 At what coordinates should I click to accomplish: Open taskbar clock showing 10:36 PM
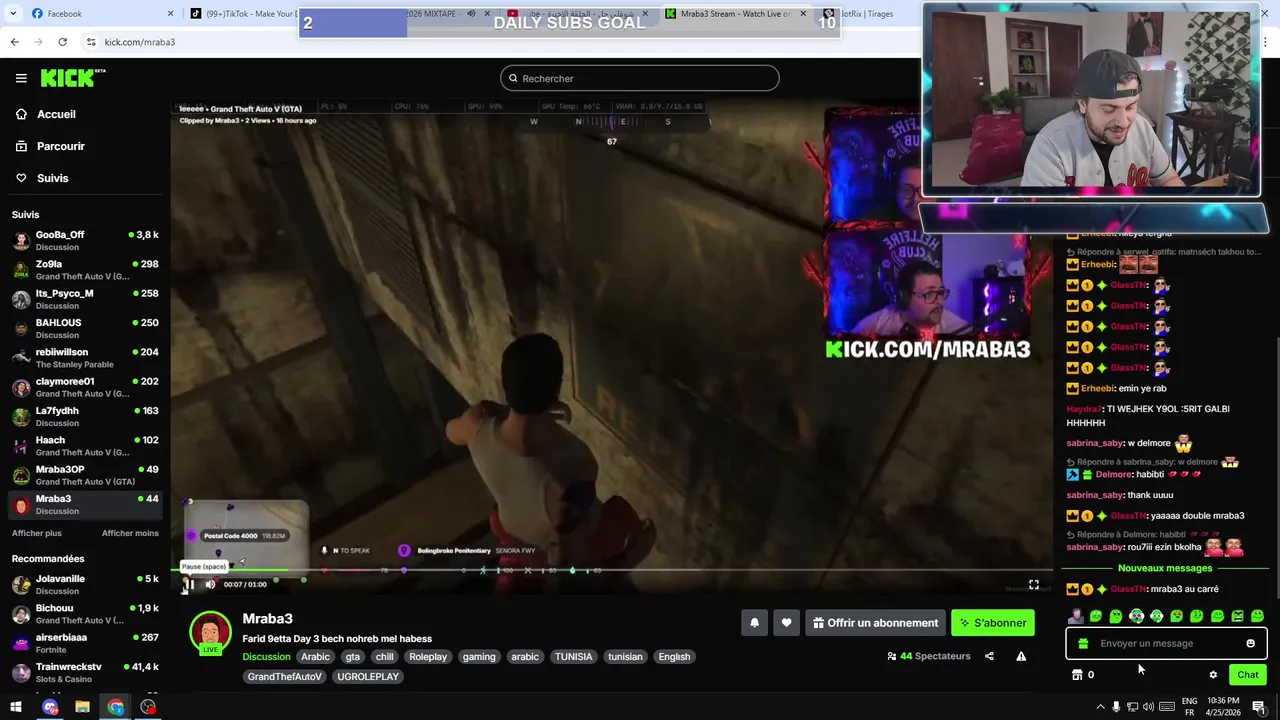click(1223, 707)
